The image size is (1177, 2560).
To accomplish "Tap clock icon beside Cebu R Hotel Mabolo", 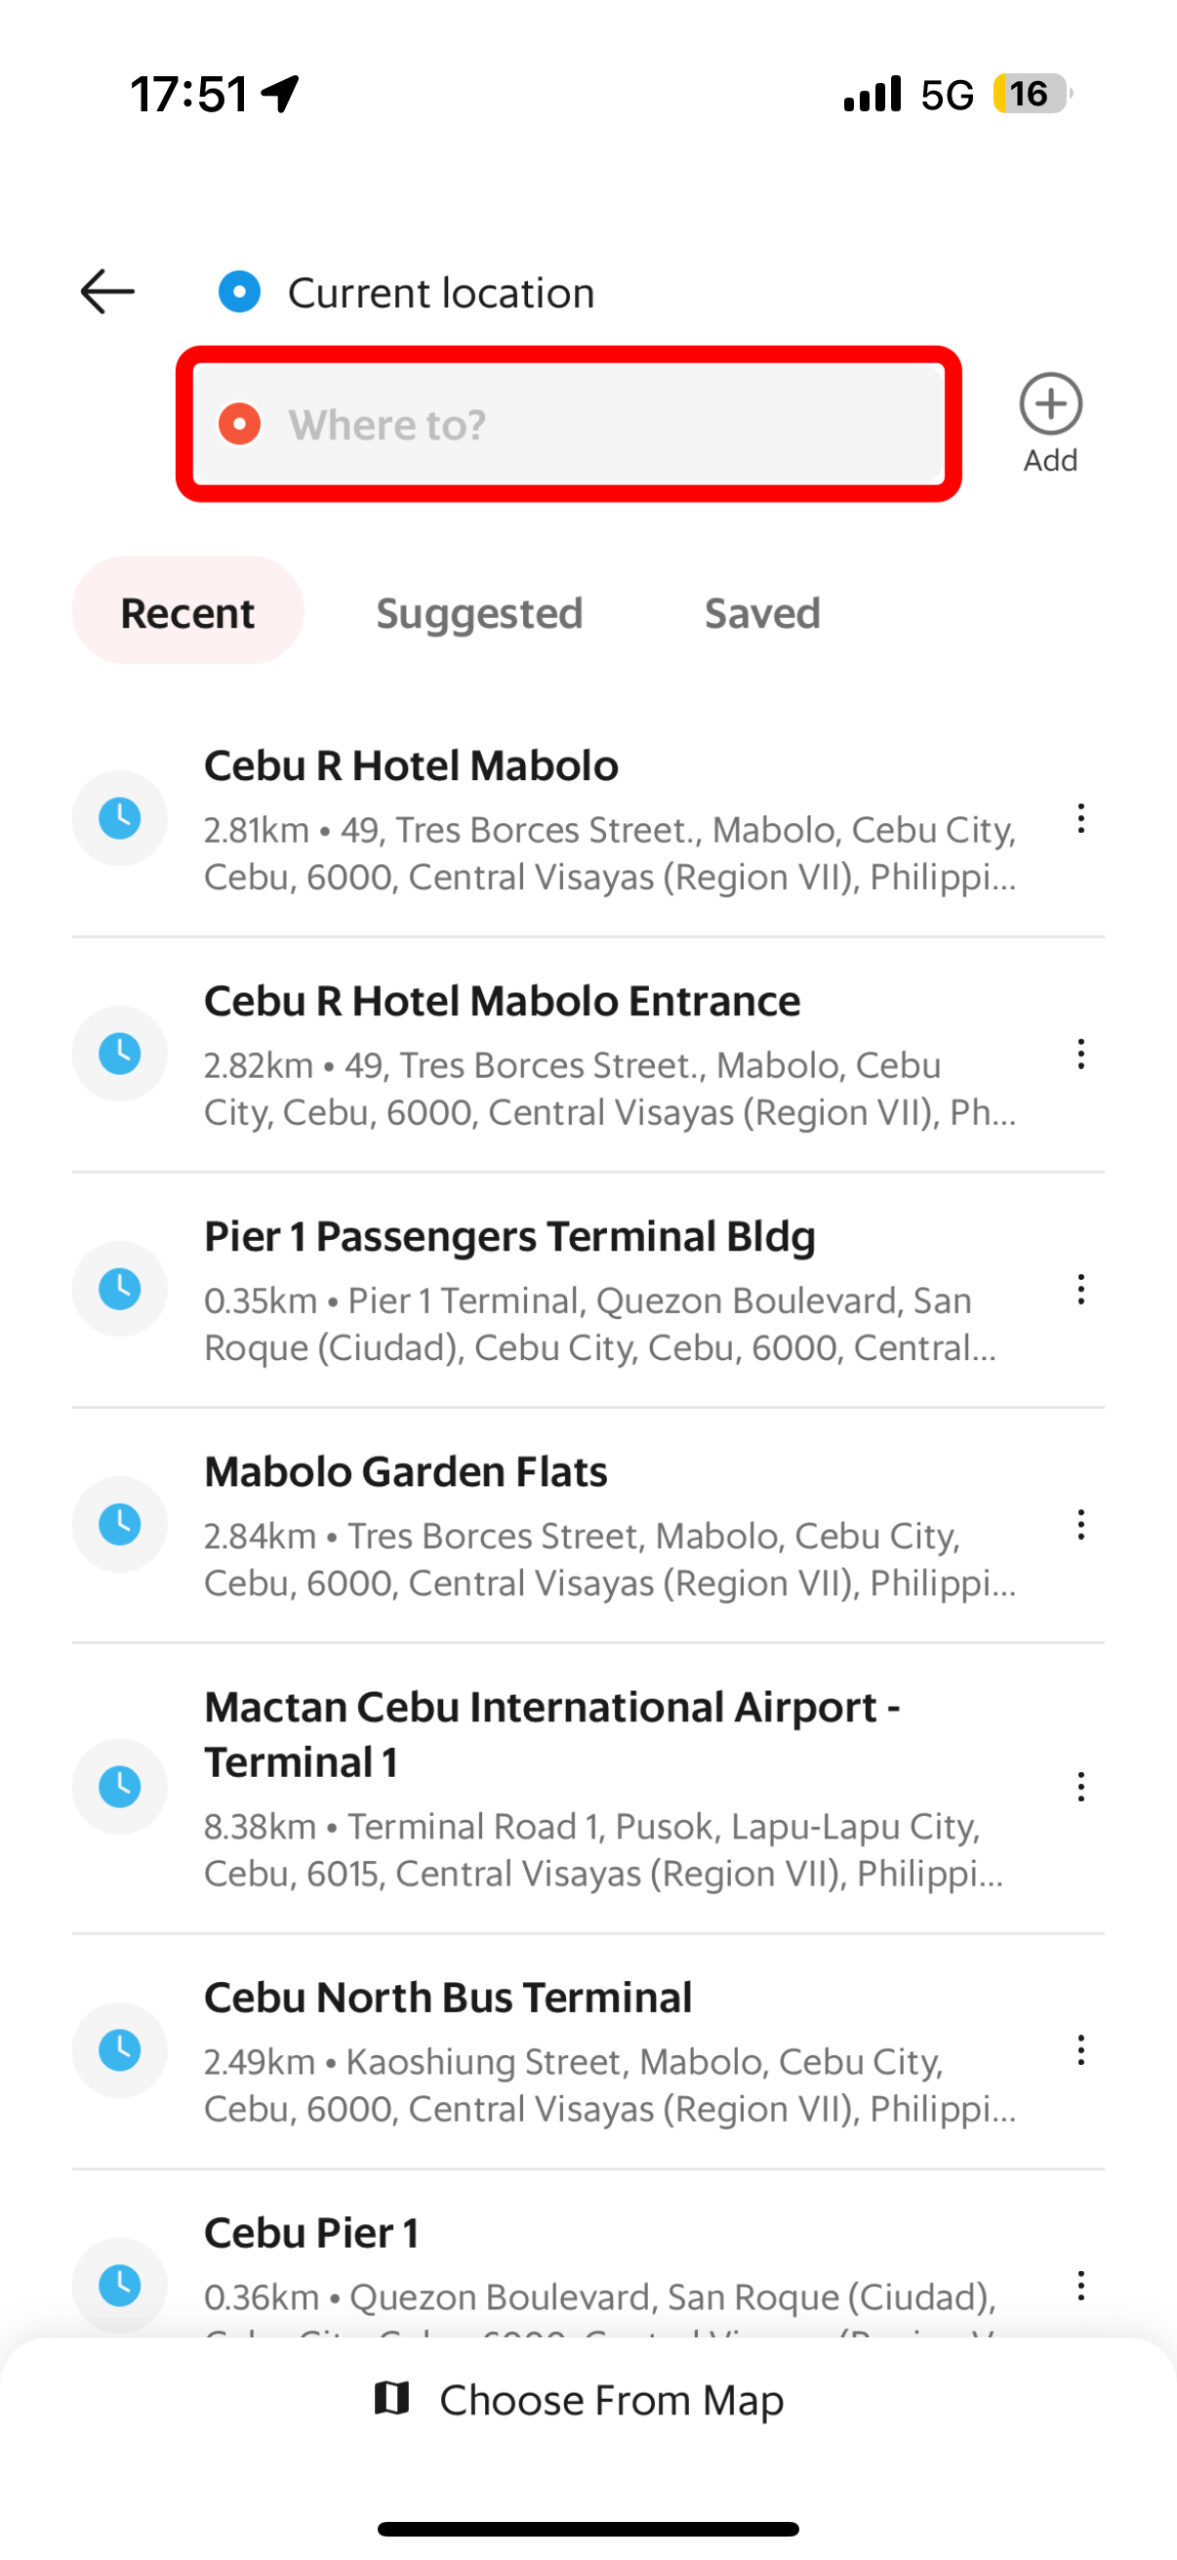I will [119, 818].
